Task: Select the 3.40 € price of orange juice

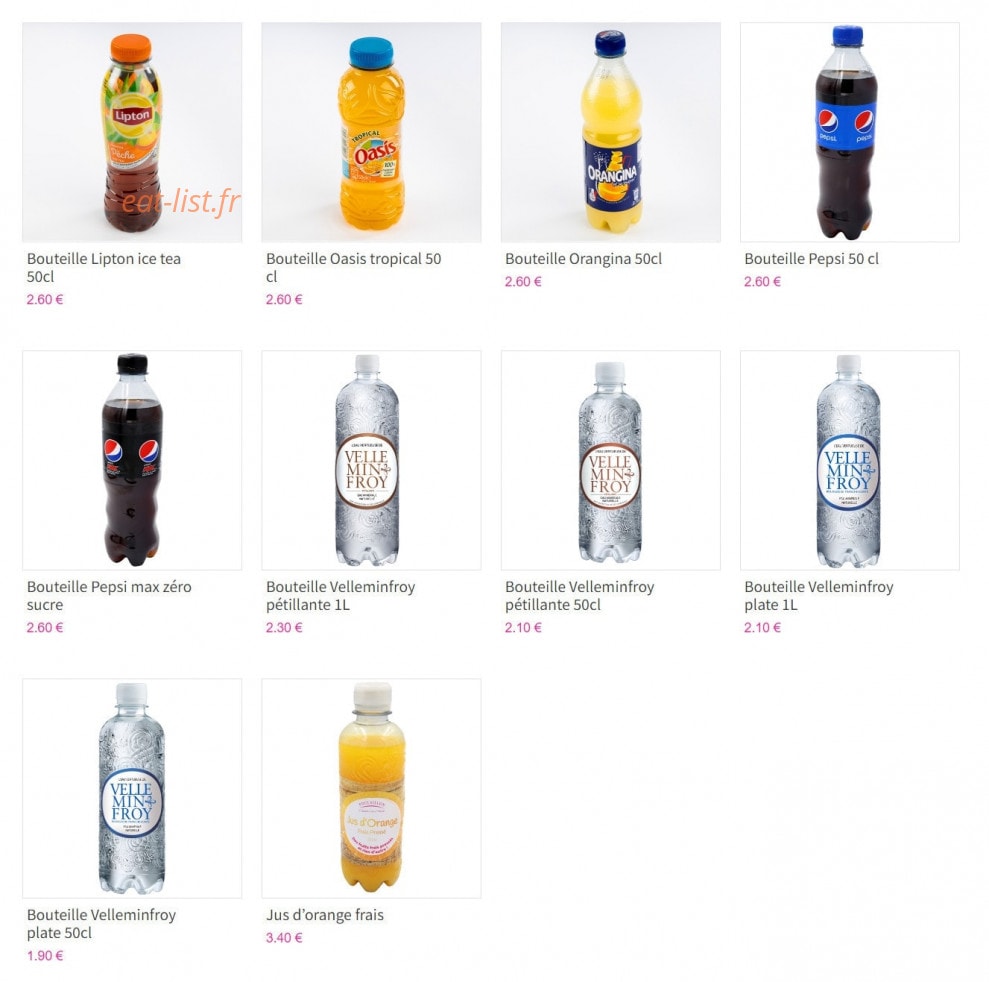Action: (284, 938)
